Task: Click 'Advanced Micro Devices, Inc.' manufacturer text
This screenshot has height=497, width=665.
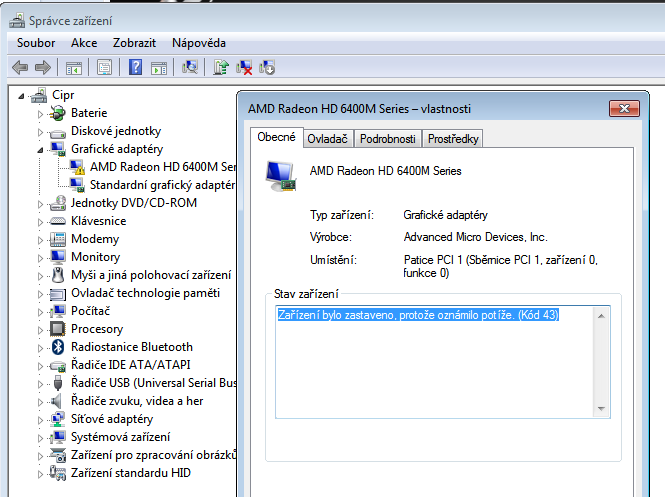Action: click(x=475, y=237)
